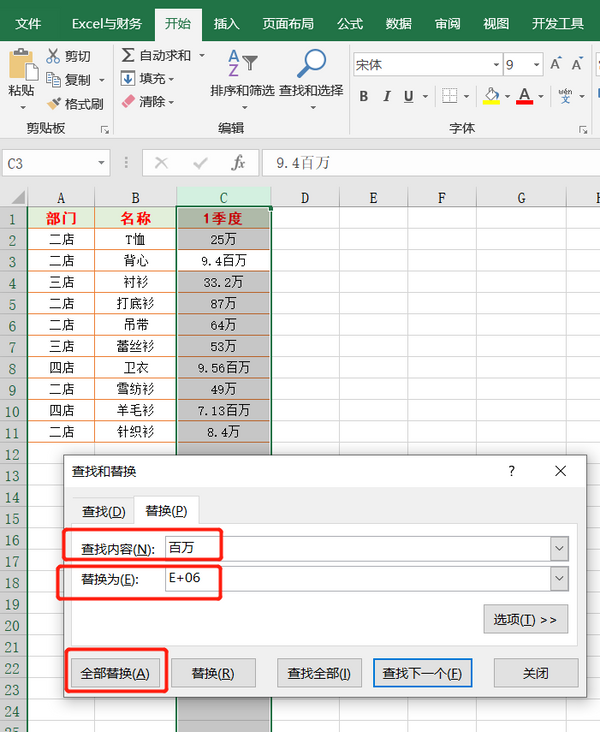Click 全部替换(A) Replace All button
600x732 pixels.
tap(115, 673)
